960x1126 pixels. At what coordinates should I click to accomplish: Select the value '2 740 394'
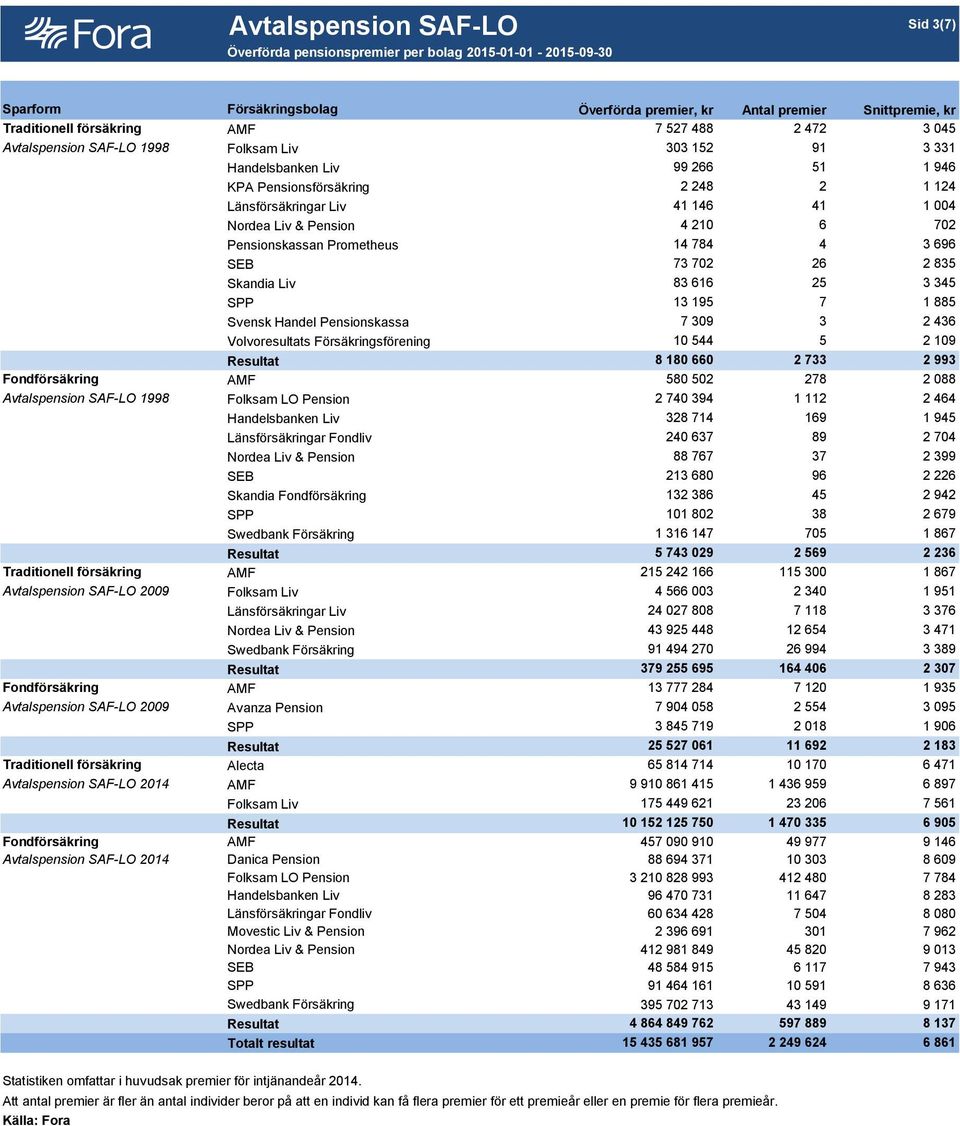(684, 399)
